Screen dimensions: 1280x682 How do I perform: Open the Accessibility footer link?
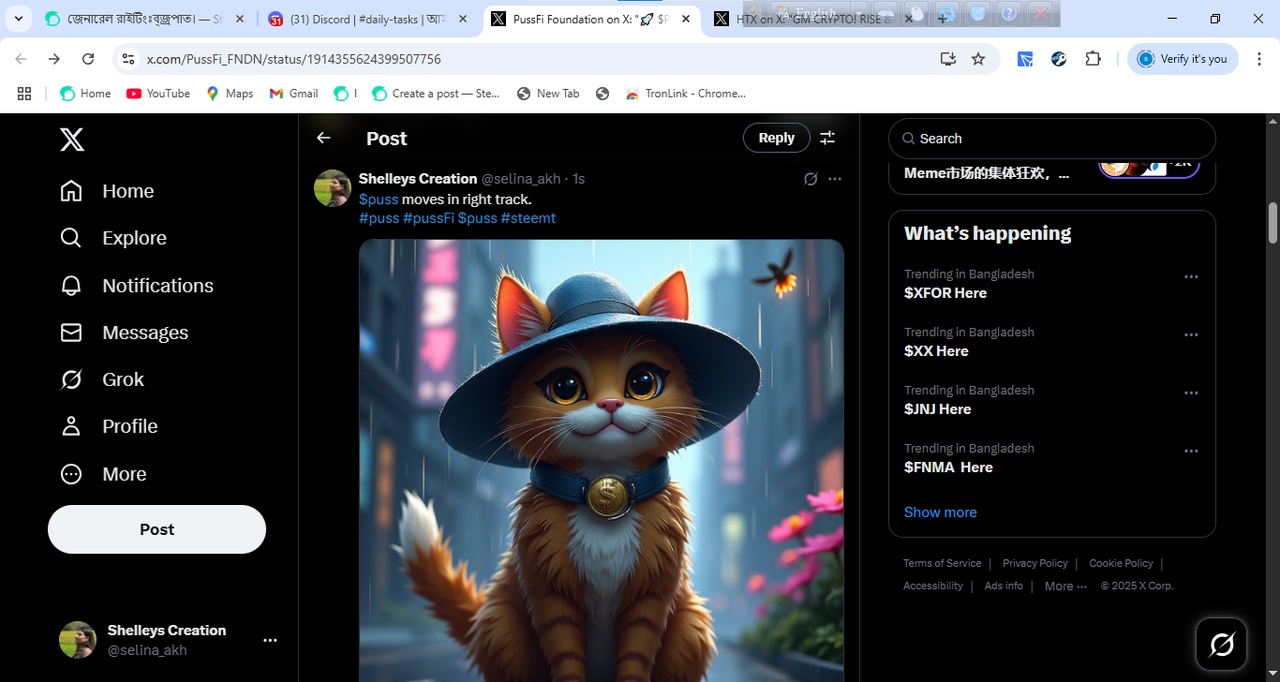click(x=933, y=586)
